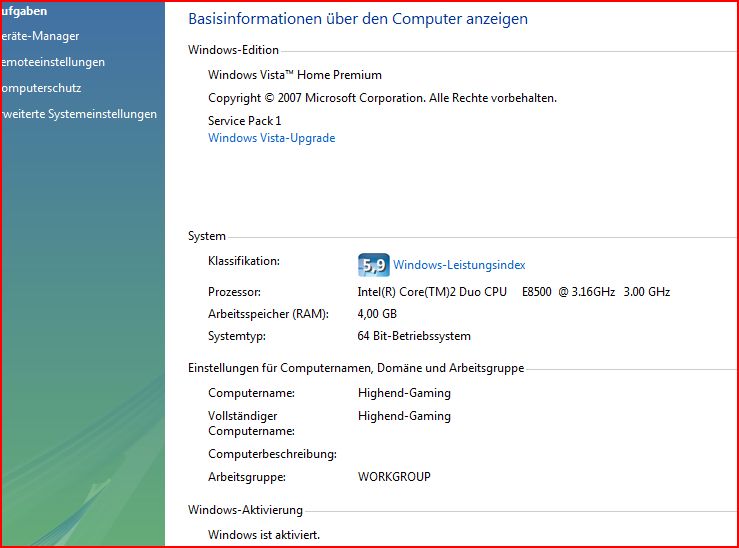The image size is (739, 548).
Task: Click the Arbeitsspeicher (RAM) label
Action: coord(268,314)
